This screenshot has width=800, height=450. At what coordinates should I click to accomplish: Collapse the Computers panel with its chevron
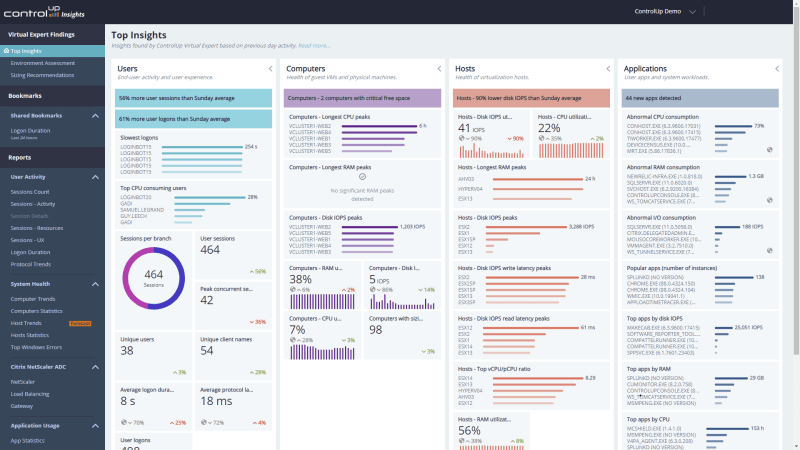pyautogui.click(x=439, y=69)
